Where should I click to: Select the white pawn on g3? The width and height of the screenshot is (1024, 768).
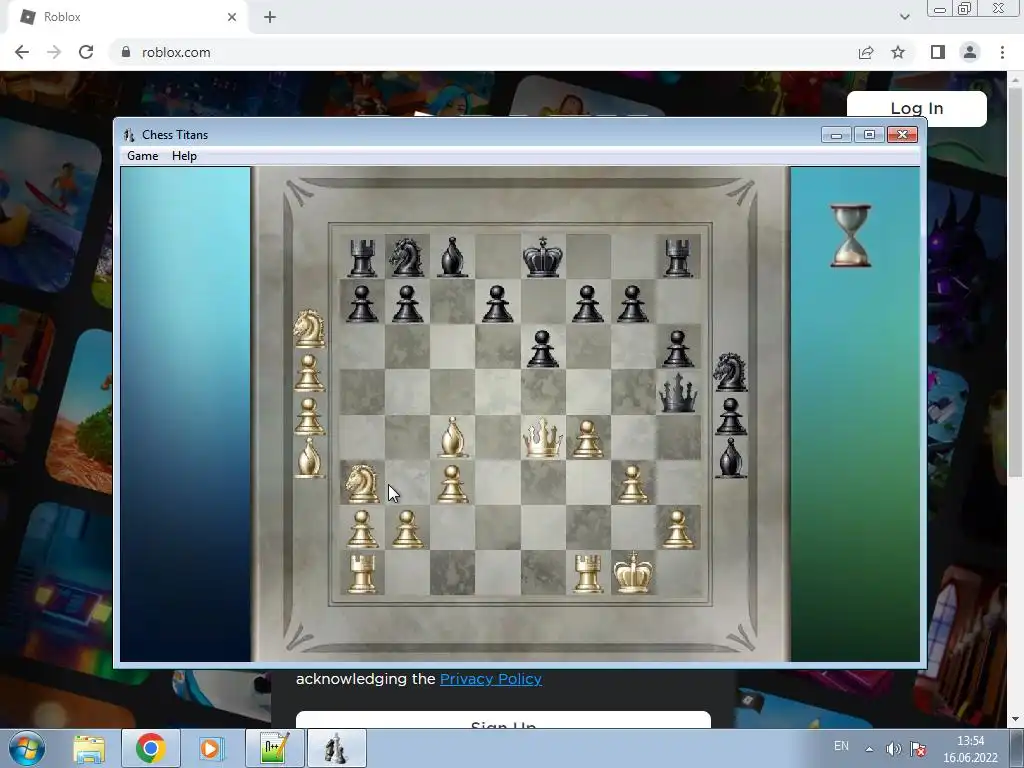click(632, 483)
